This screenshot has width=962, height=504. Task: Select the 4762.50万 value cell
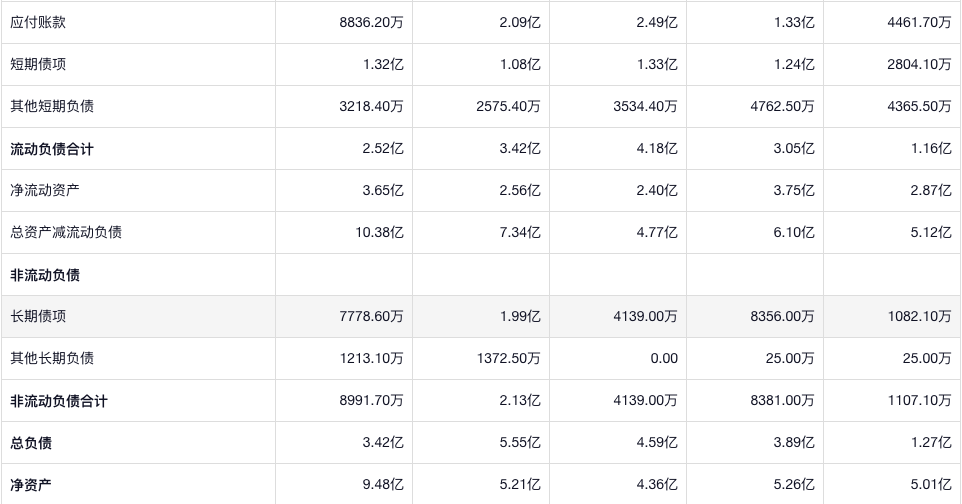click(781, 106)
